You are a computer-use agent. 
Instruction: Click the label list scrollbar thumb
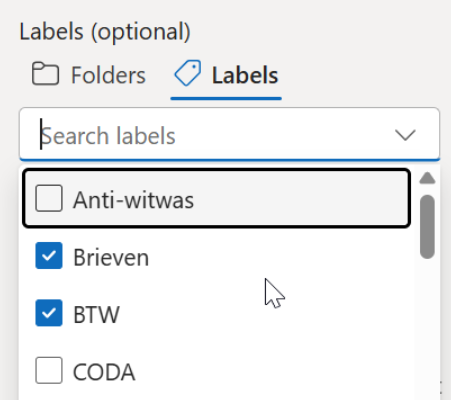[x=427, y=227]
